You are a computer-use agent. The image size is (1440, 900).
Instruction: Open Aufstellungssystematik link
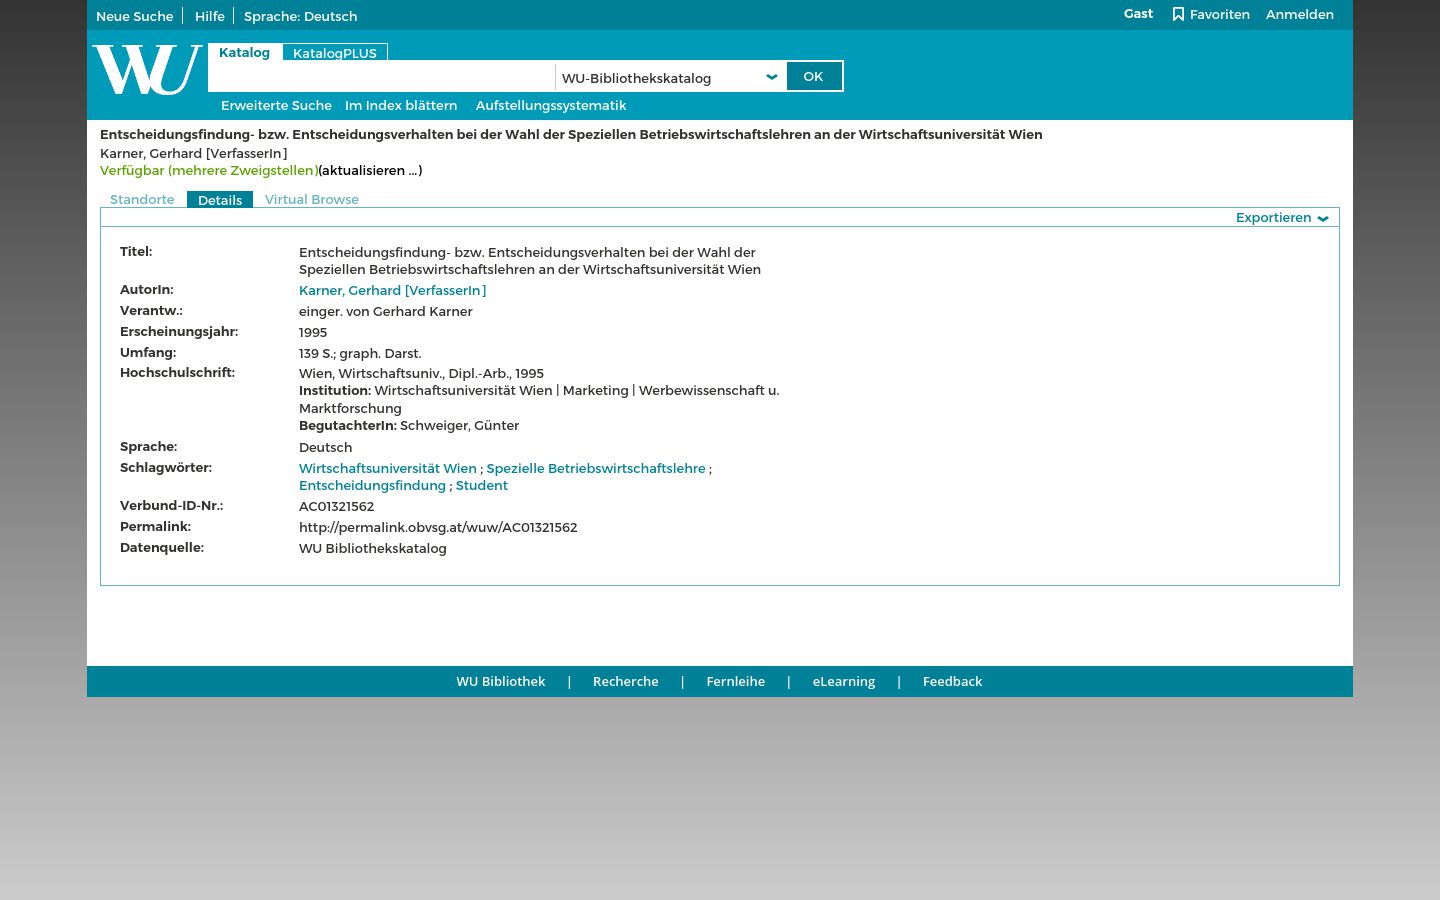551,105
